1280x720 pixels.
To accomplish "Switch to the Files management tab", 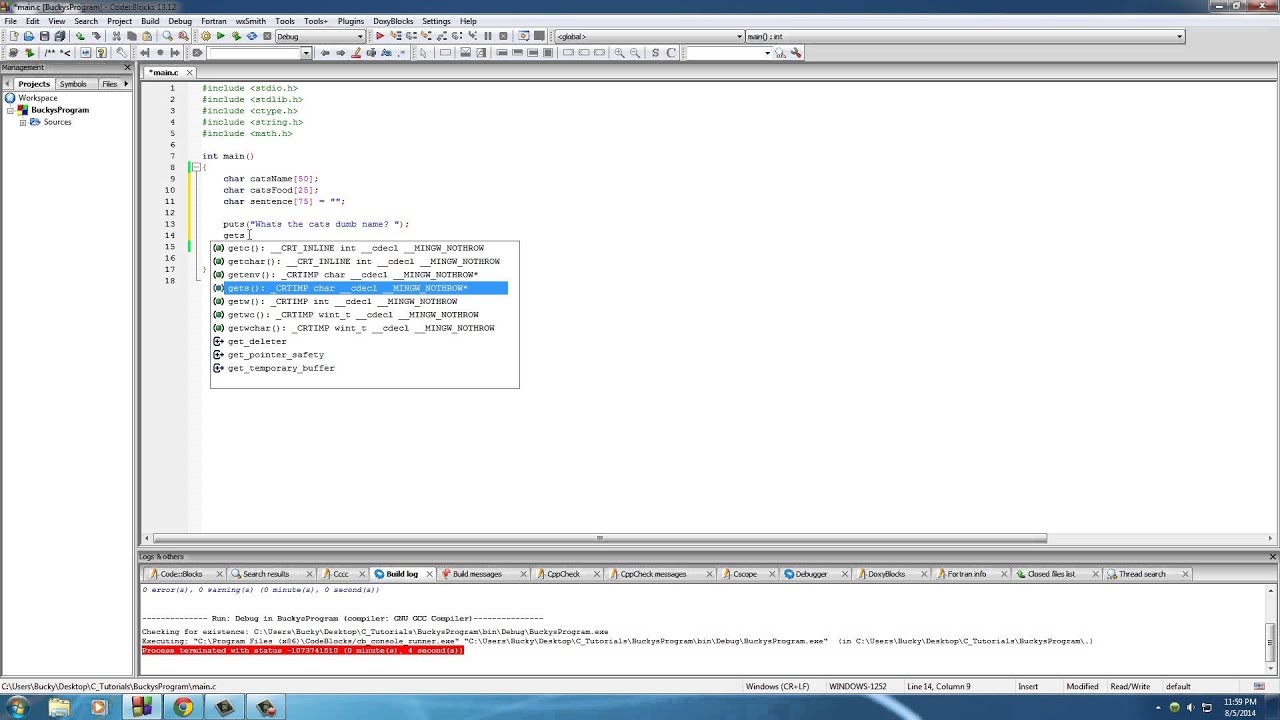I will tap(109, 84).
